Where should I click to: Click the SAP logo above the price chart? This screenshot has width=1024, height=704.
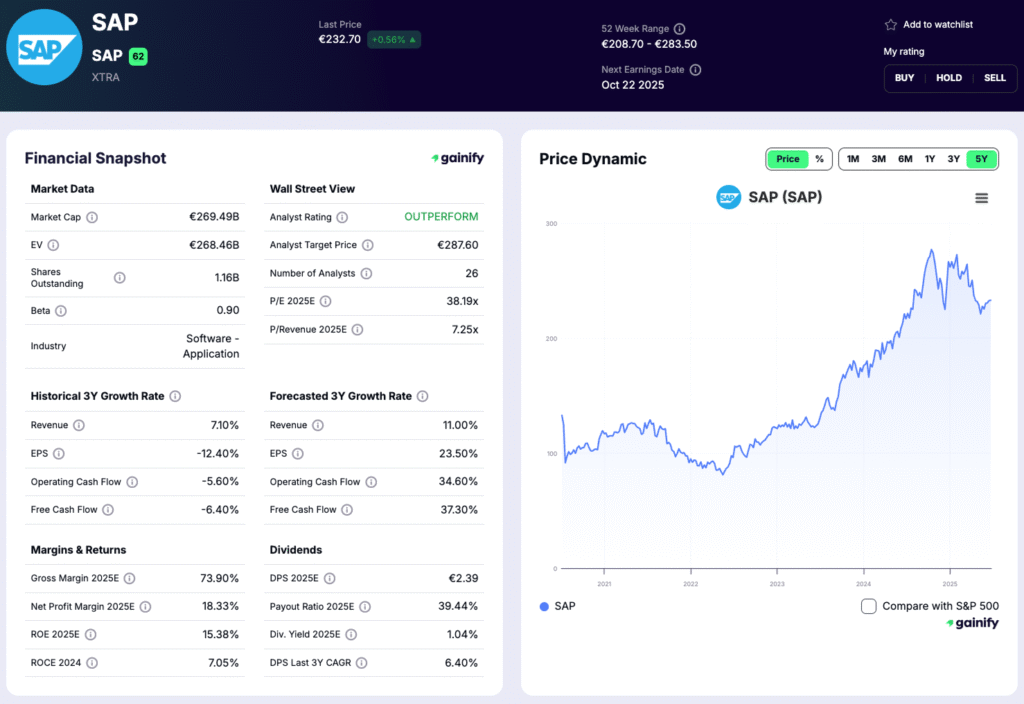(728, 197)
